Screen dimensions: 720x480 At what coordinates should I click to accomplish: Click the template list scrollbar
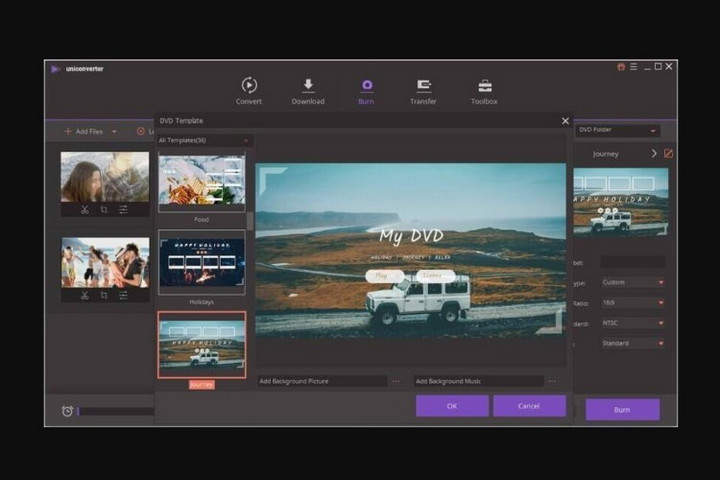tap(250, 221)
